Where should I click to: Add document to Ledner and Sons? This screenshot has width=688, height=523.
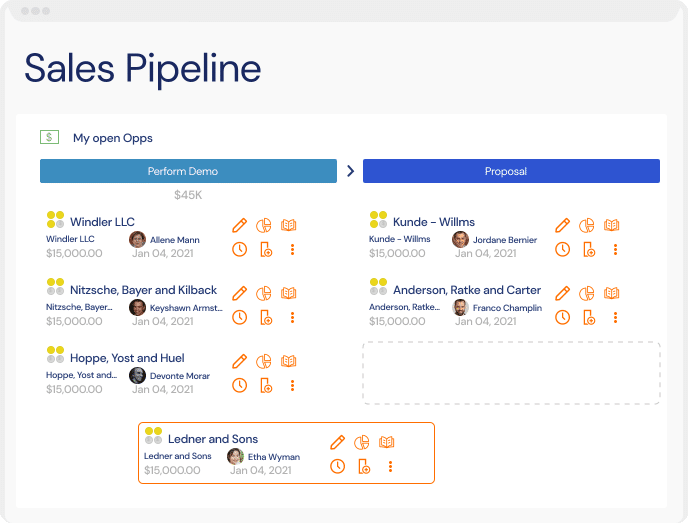tap(364, 466)
